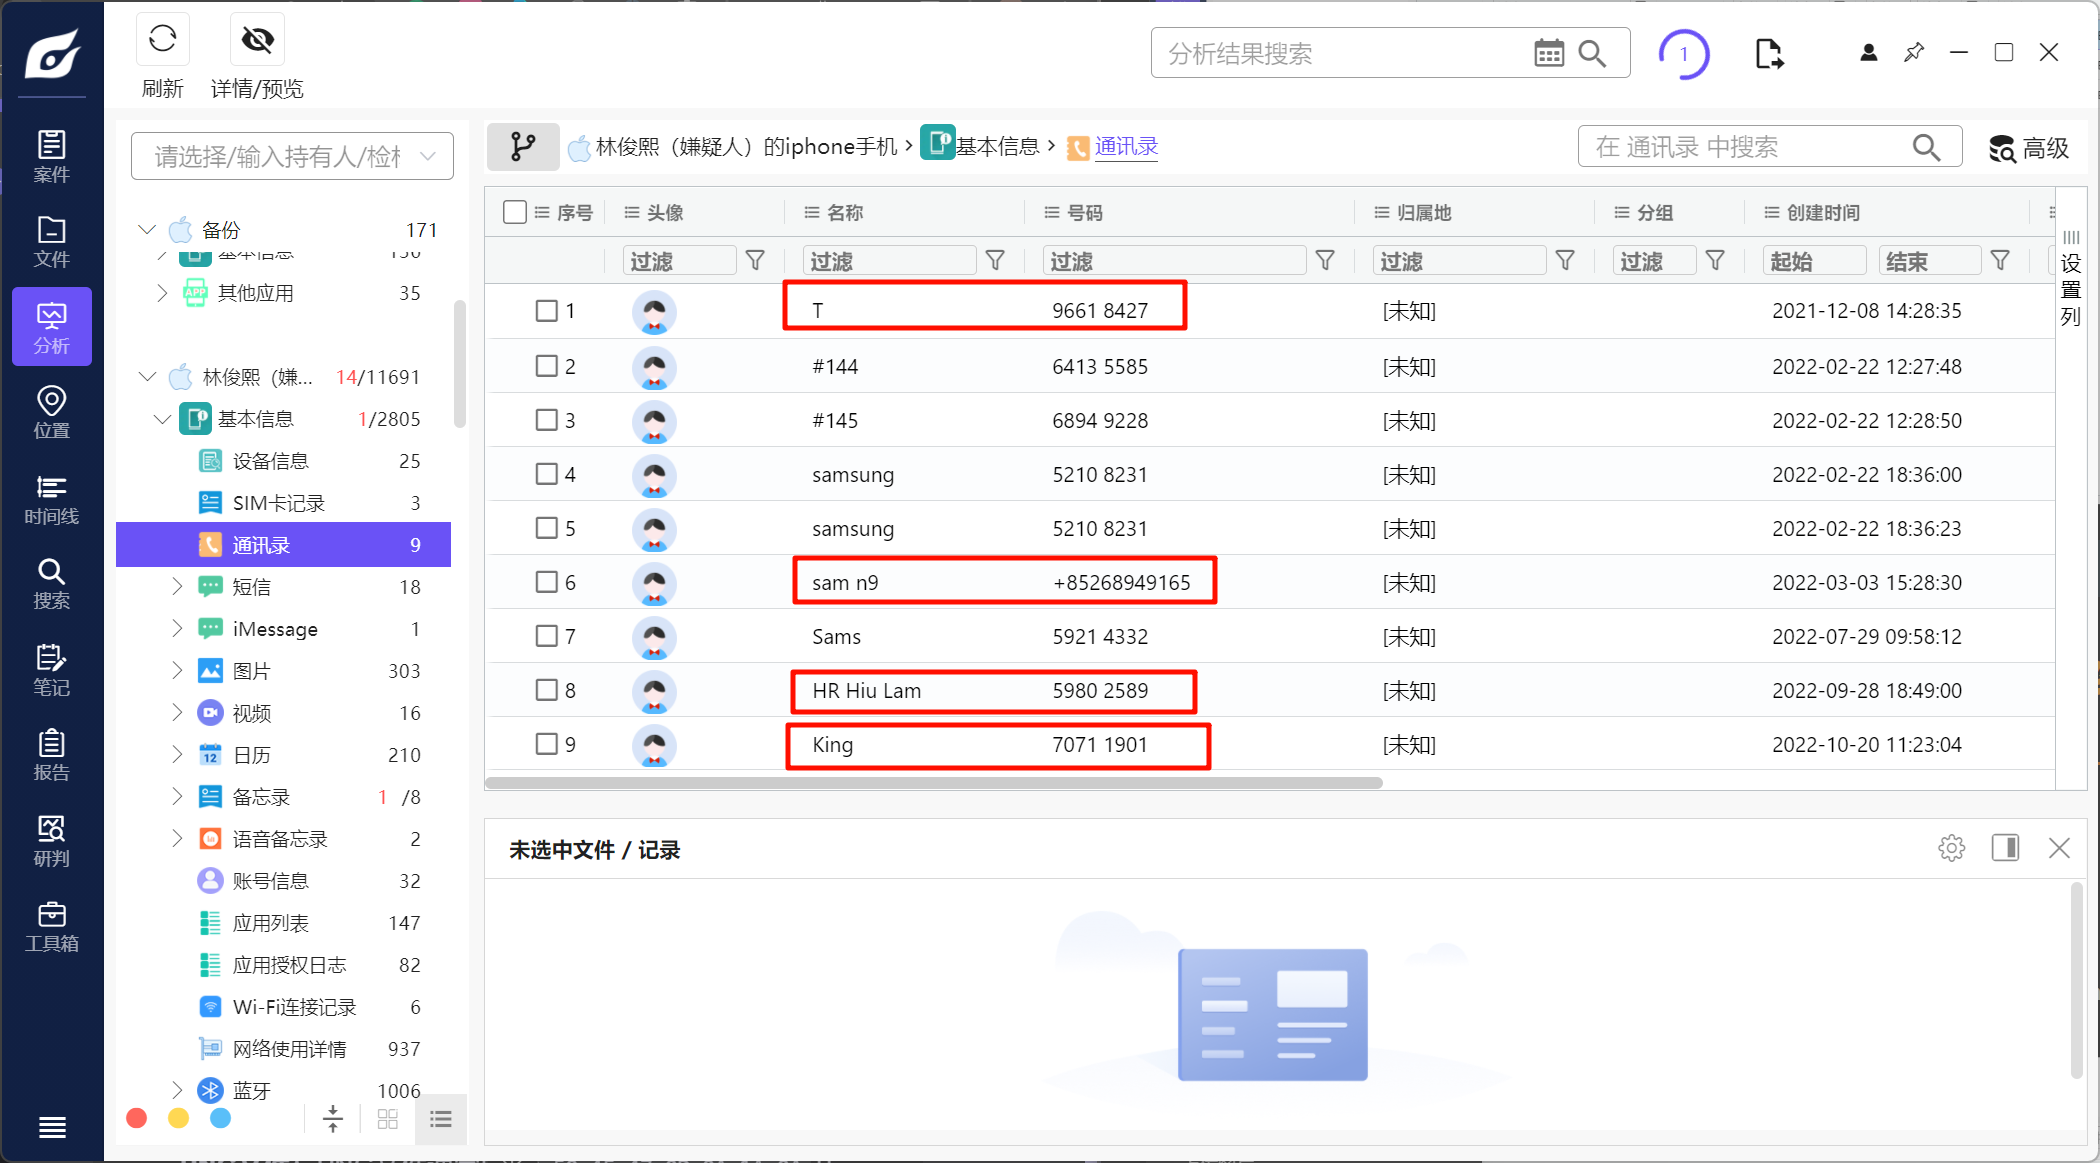Viewport: 2100px width, 1163px height.
Task: Click the red color dot at bottom
Action: (137, 1118)
